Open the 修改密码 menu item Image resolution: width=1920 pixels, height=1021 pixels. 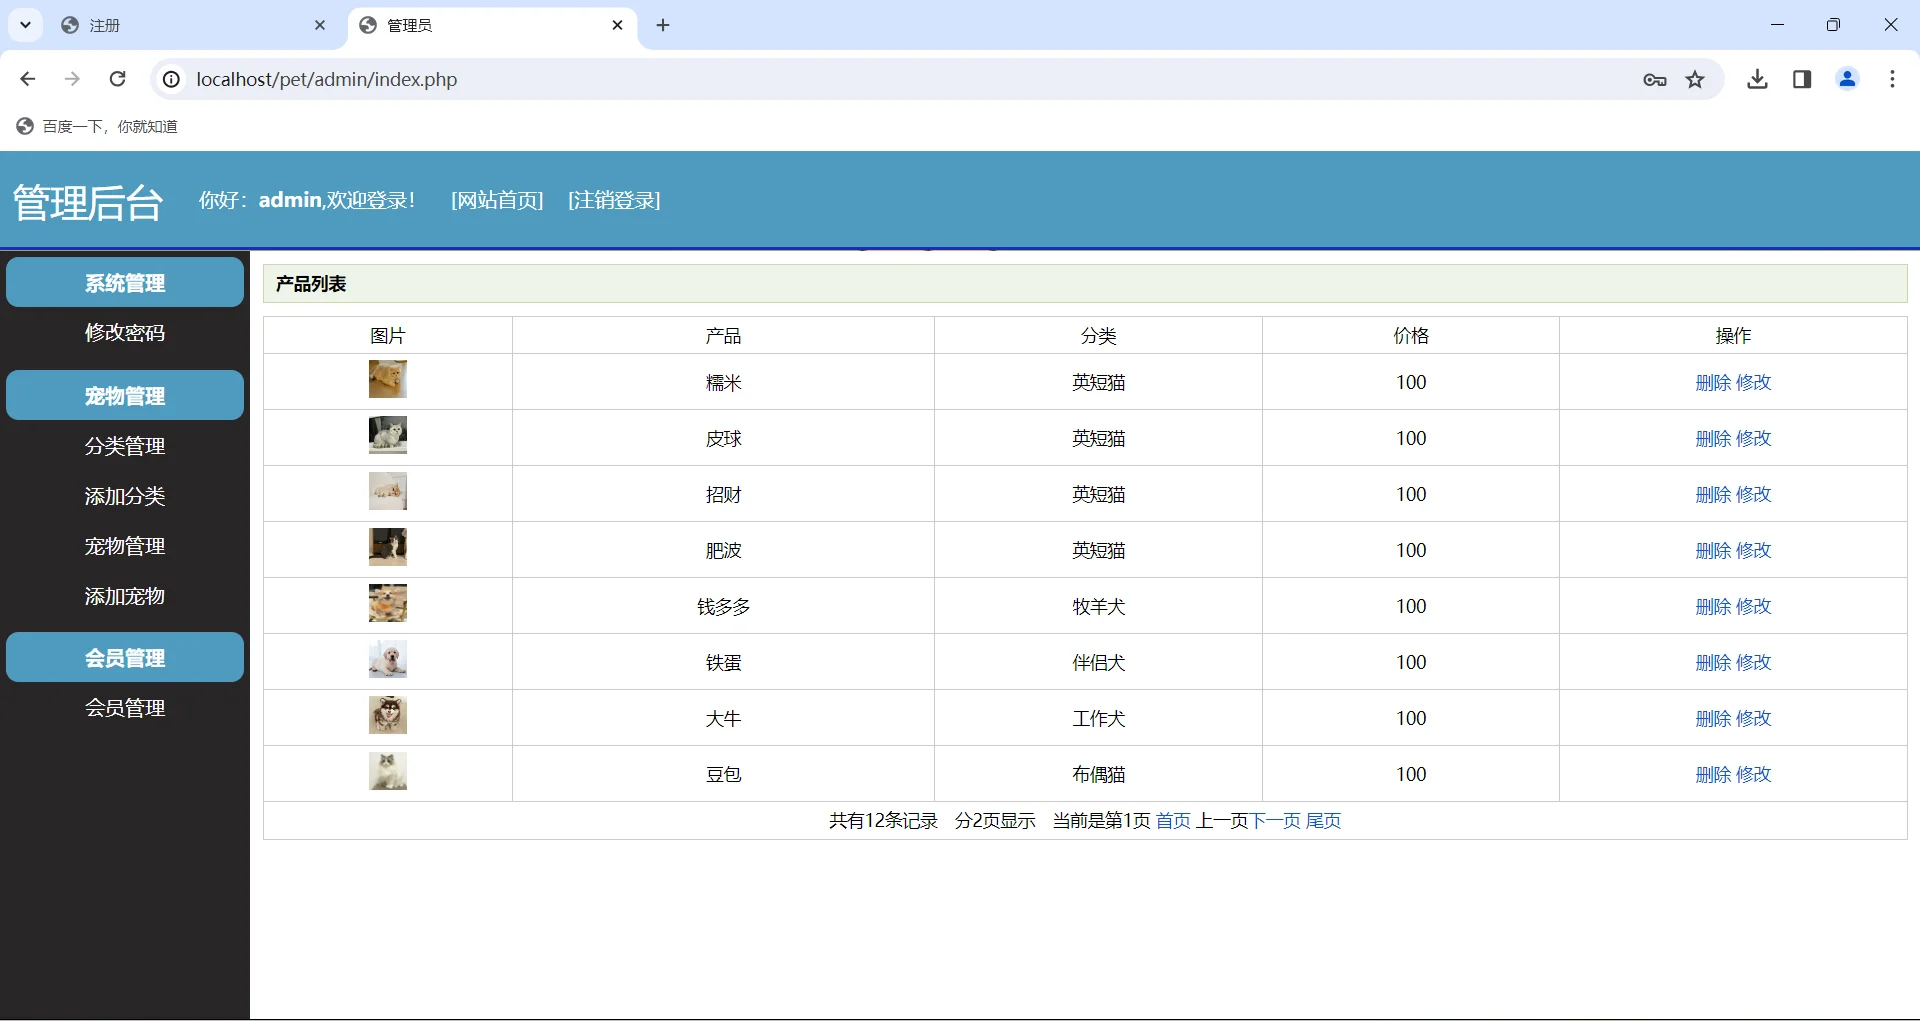click(124, 333)
